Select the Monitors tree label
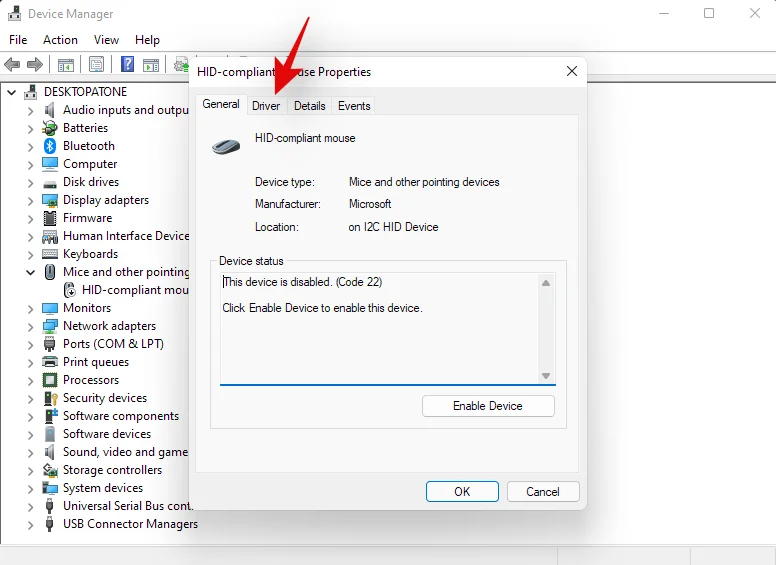 87,308
